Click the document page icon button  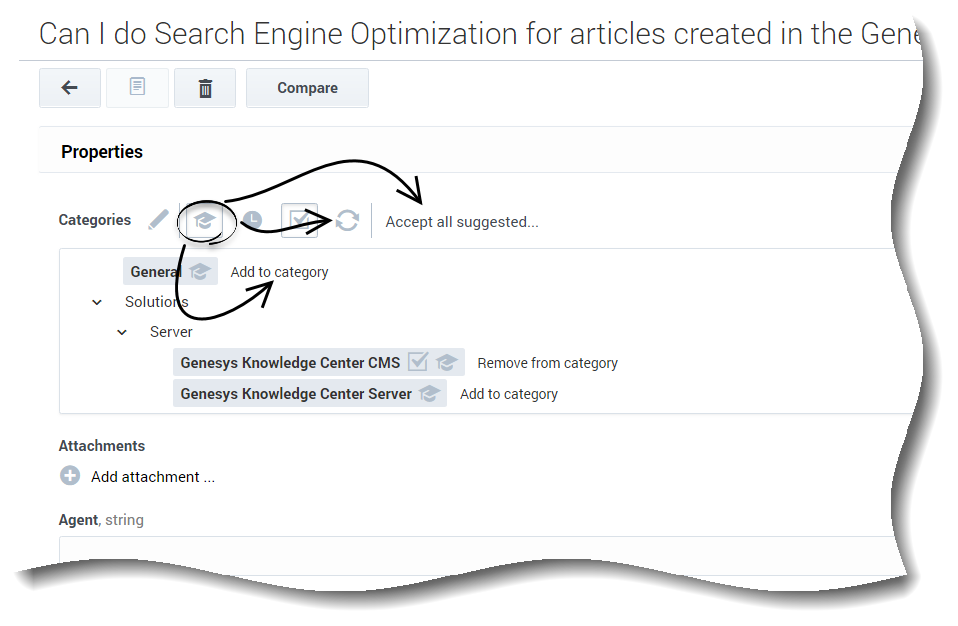click(137, 88)
